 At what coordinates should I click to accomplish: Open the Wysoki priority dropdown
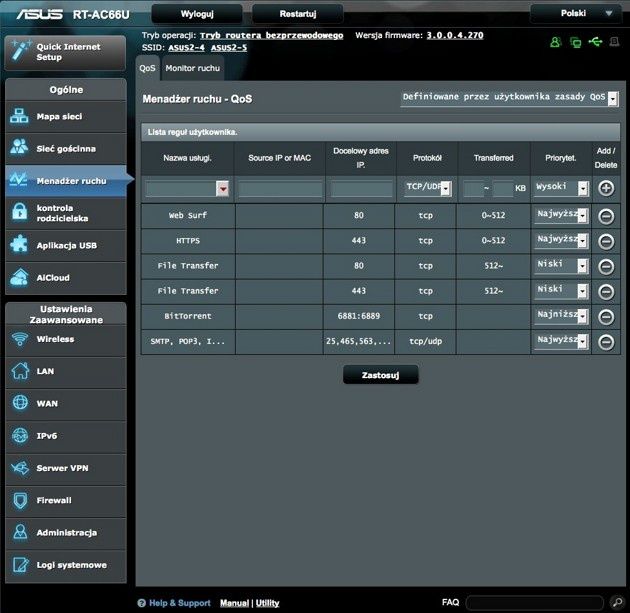point(561,188)
